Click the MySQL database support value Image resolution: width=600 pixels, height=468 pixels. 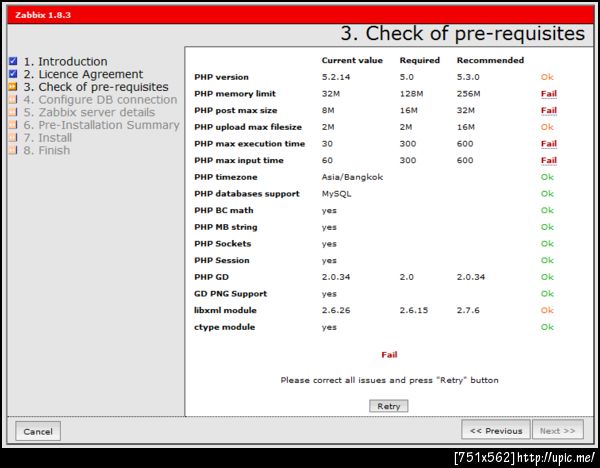click(x=336, y=194)
